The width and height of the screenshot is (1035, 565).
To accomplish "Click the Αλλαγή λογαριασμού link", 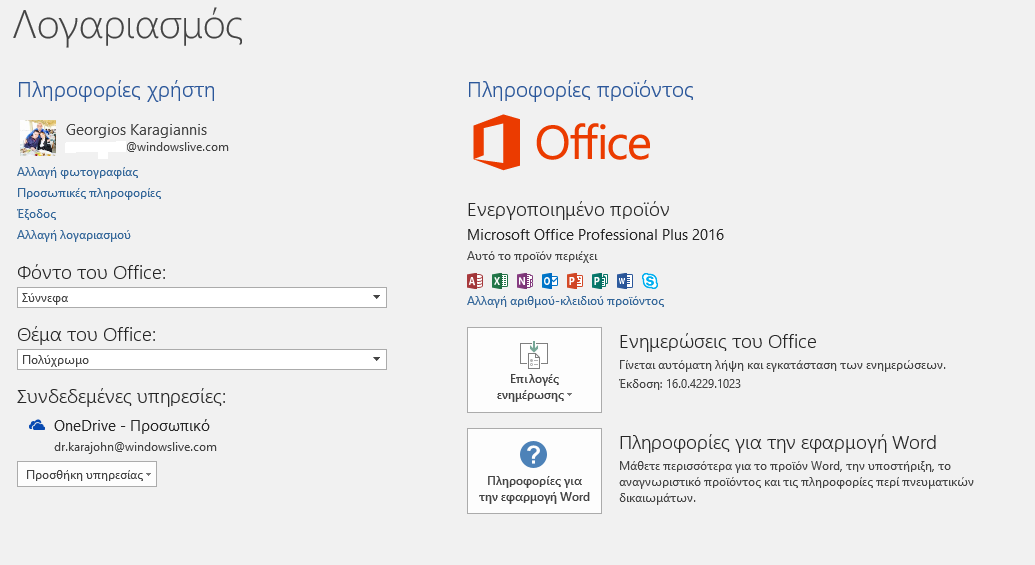I will click(x=74, y=235).
